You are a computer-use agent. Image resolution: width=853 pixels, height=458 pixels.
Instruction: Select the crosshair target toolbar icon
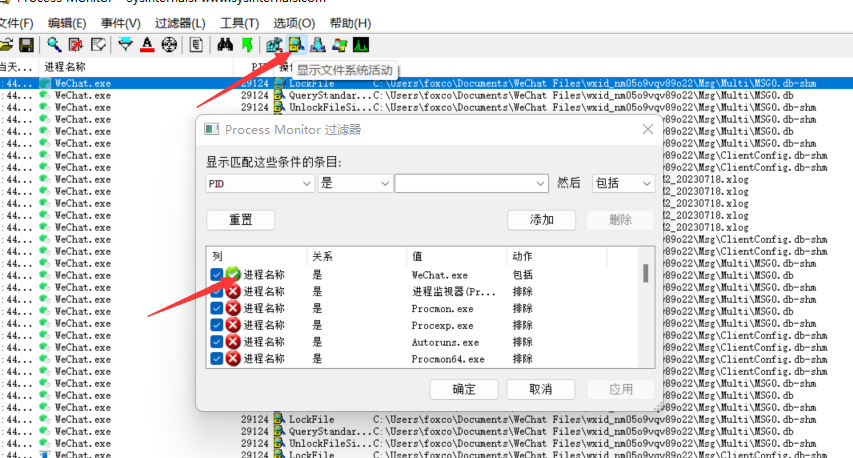pyautogui.click(x=169, y=45)
